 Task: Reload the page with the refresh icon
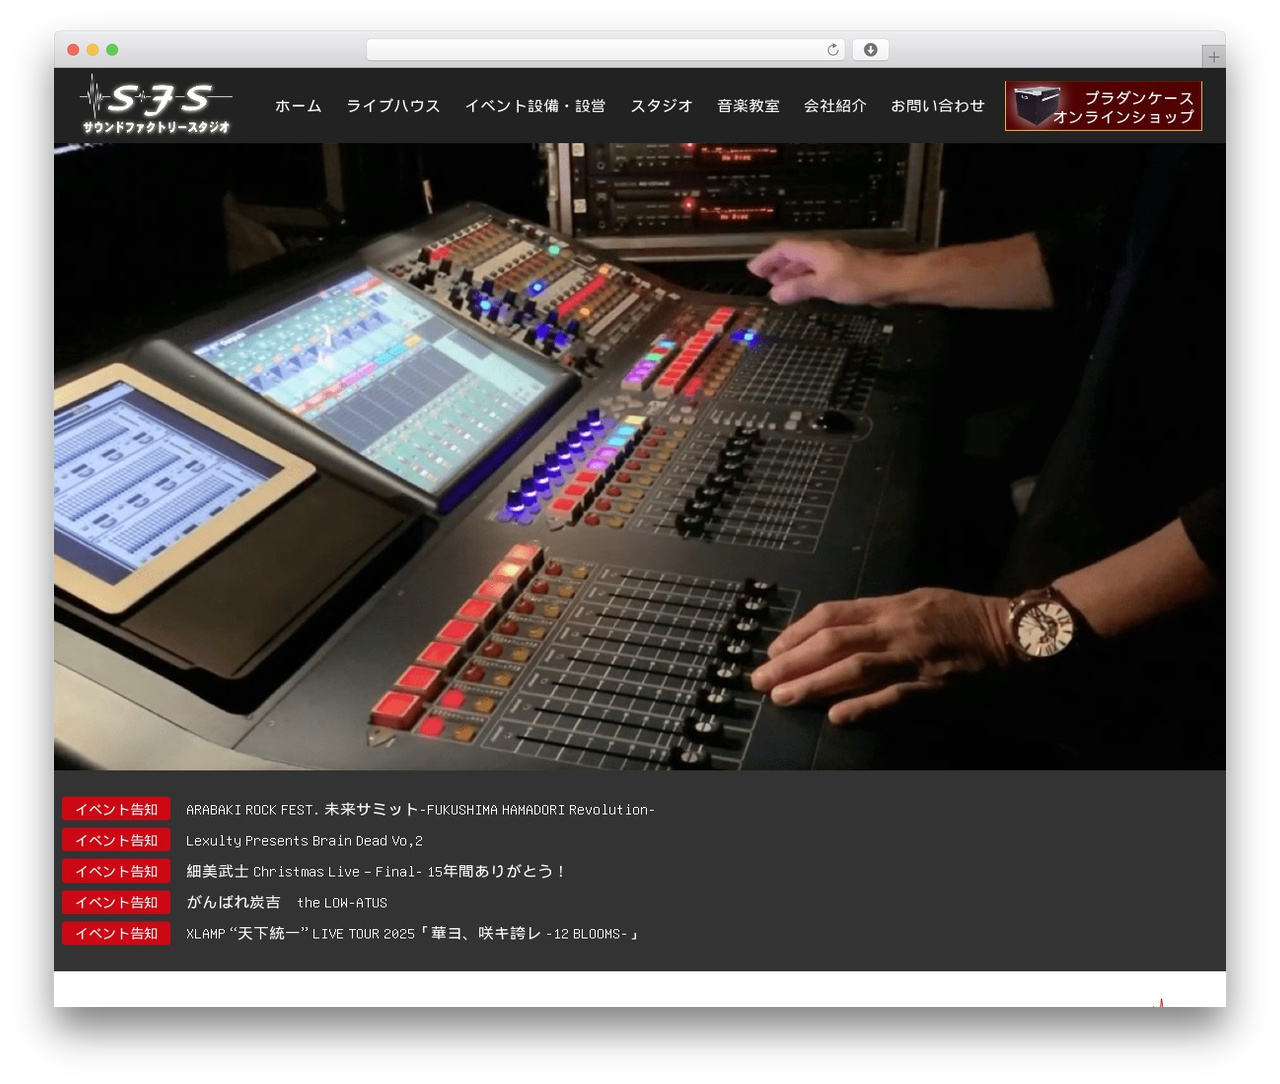(x=833, y=50)
